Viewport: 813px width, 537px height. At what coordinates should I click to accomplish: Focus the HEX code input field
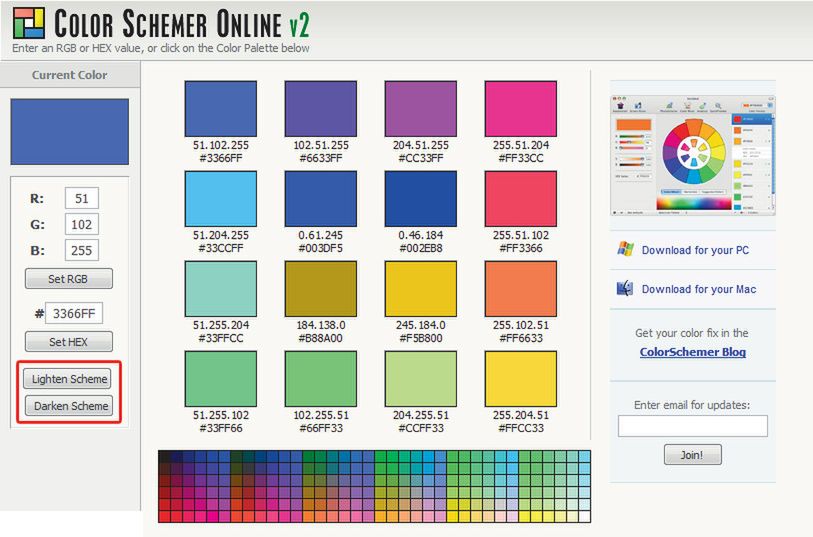point(74,313)
